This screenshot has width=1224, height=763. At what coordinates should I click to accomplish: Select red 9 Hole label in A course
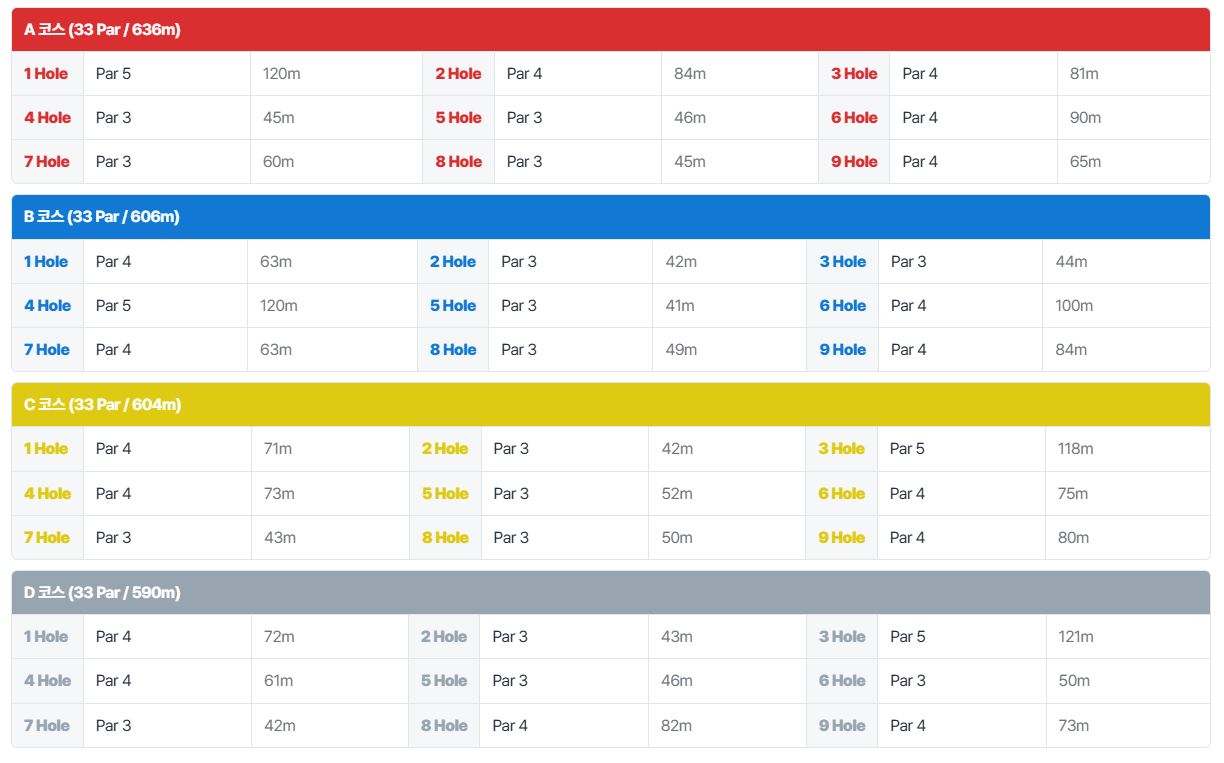tap(854, 161)
